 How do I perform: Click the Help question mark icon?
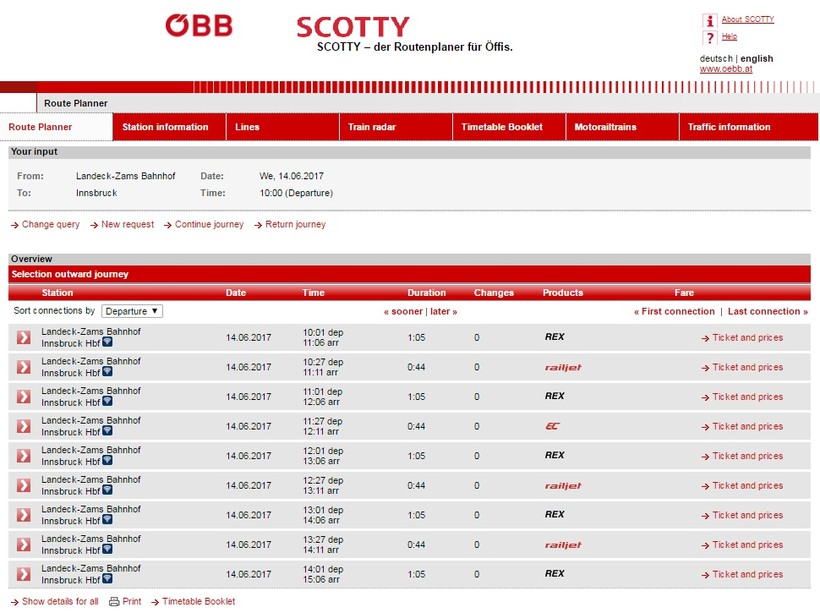710,38
